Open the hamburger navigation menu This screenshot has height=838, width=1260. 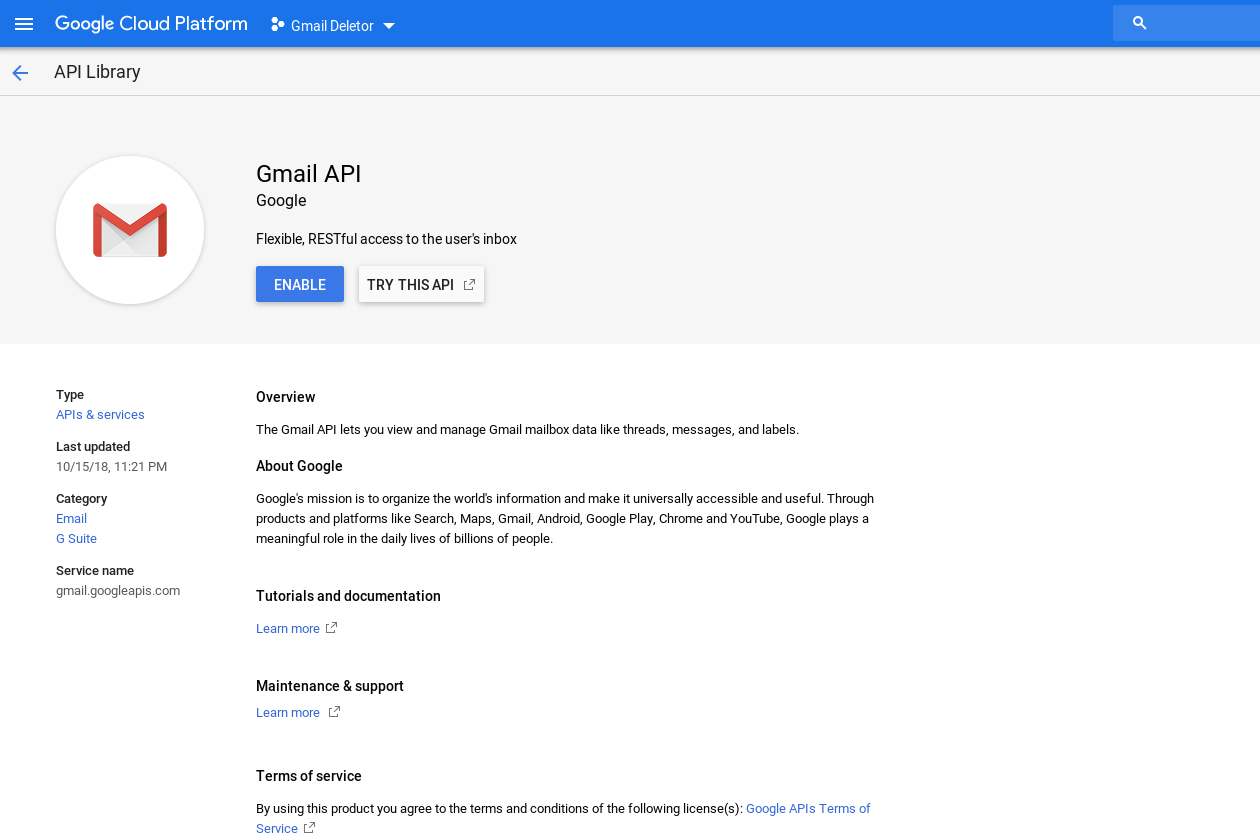pos(24,24)
